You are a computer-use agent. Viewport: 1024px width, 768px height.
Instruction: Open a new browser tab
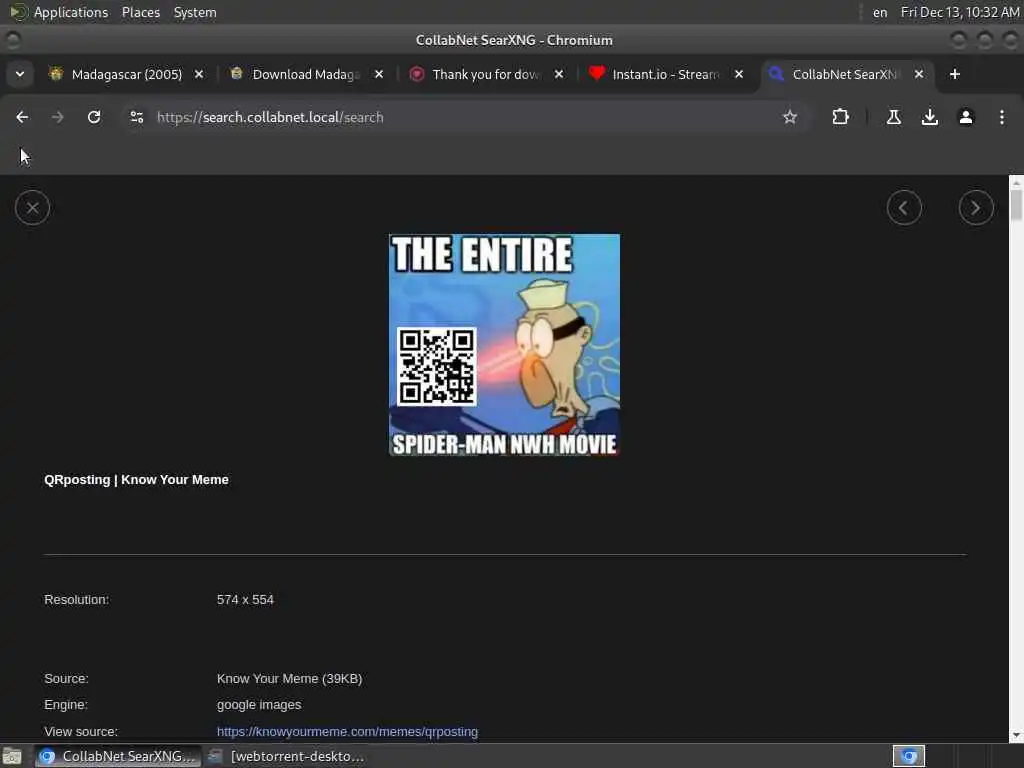954,74
